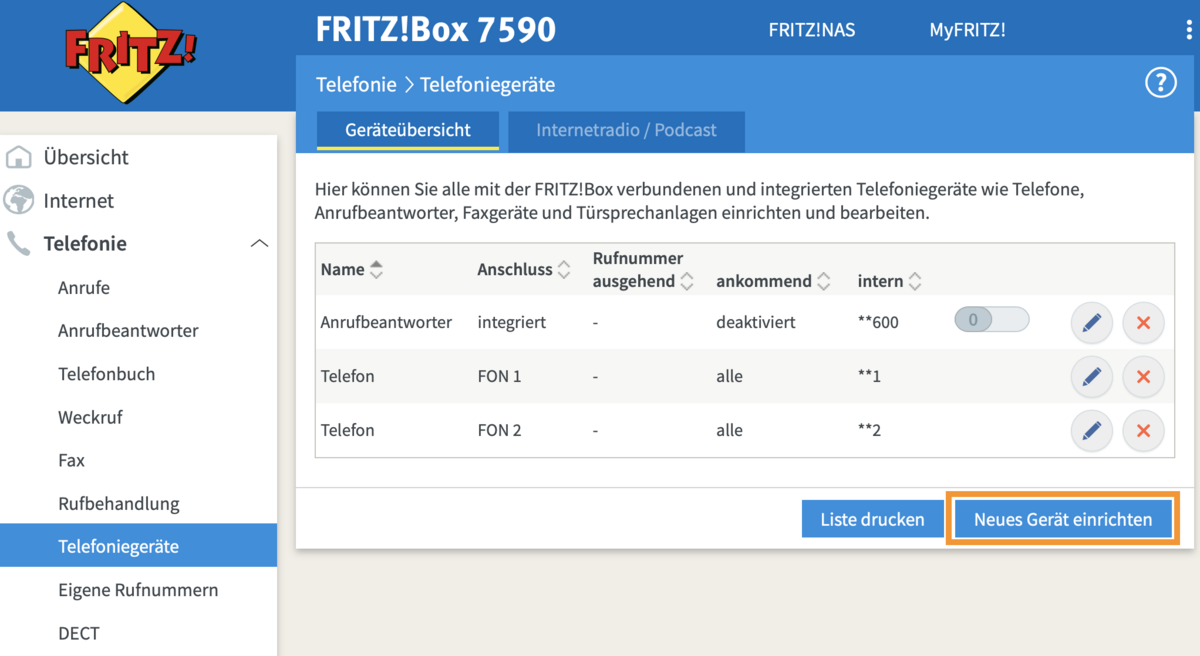Go to Übersicht in the sidebar
The height and width of the screenshot is (656, 1200).
[86, 157]
